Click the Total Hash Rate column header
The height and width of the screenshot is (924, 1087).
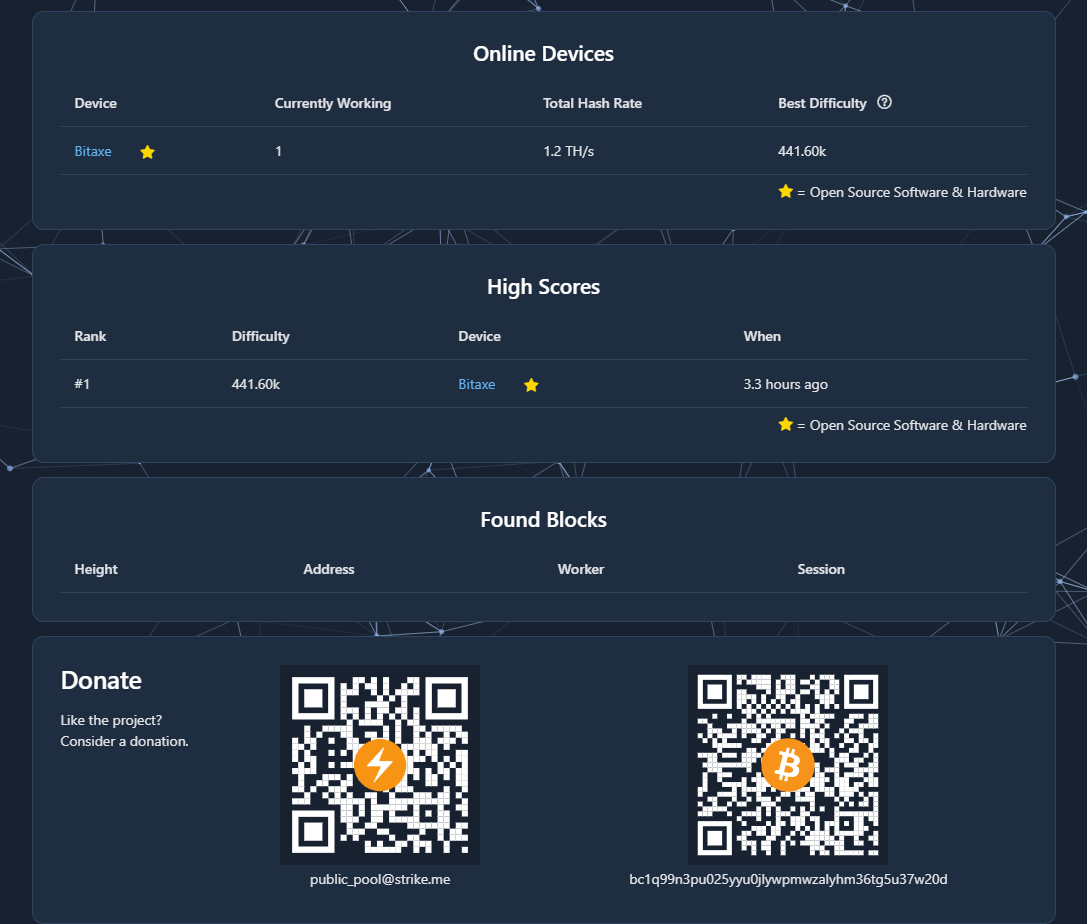(592, 103)
